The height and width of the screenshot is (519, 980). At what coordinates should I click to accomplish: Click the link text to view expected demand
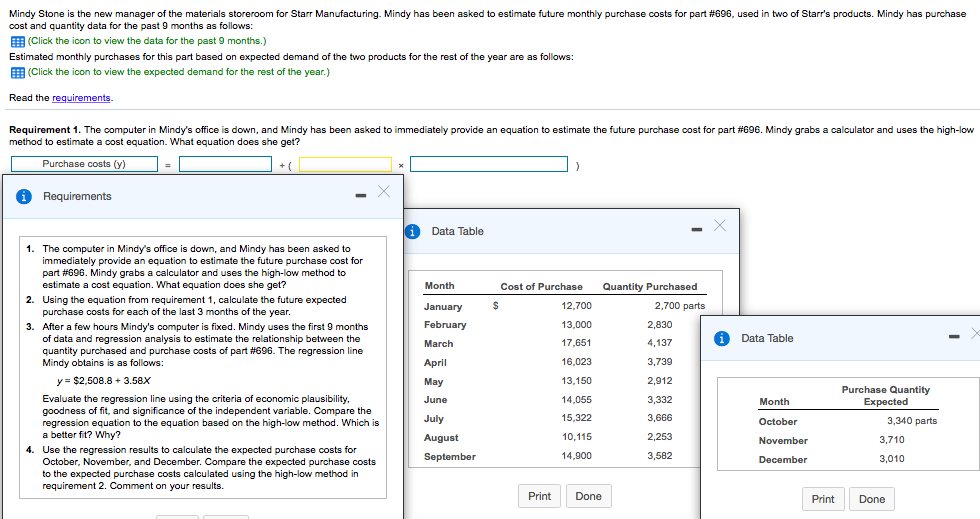point(179,72)
